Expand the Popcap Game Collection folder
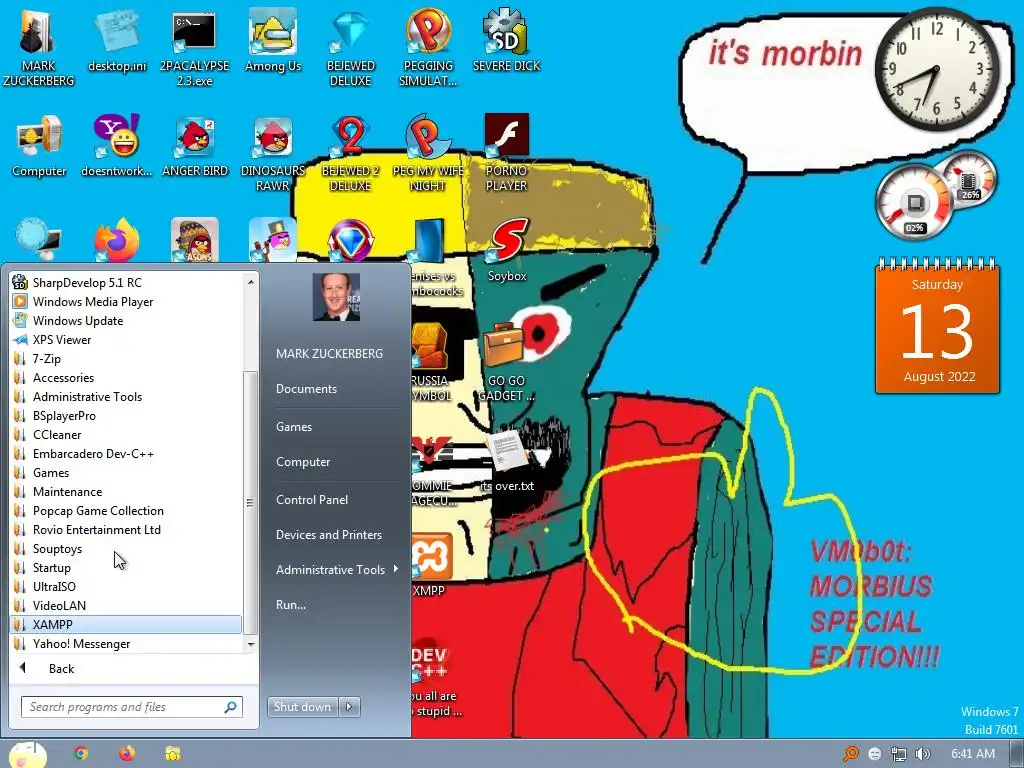1024x768 pixels. (125, 511)
